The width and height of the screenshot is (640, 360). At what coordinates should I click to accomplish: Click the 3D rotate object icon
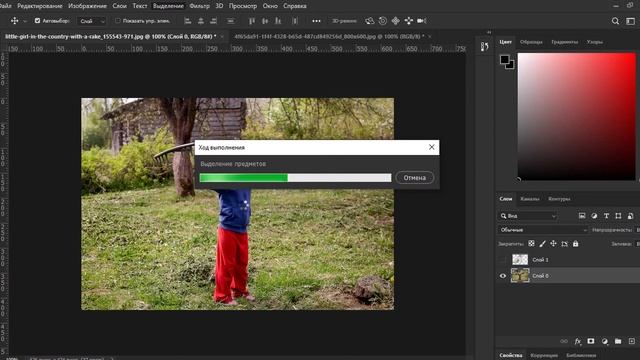pyautogui.click(x=369, y=21)
